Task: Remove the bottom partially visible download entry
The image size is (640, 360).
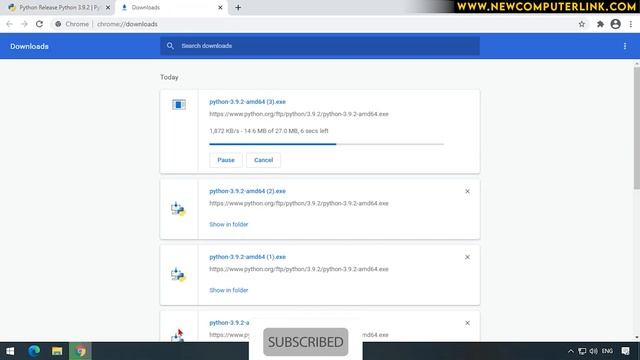Action: (467, 323)
